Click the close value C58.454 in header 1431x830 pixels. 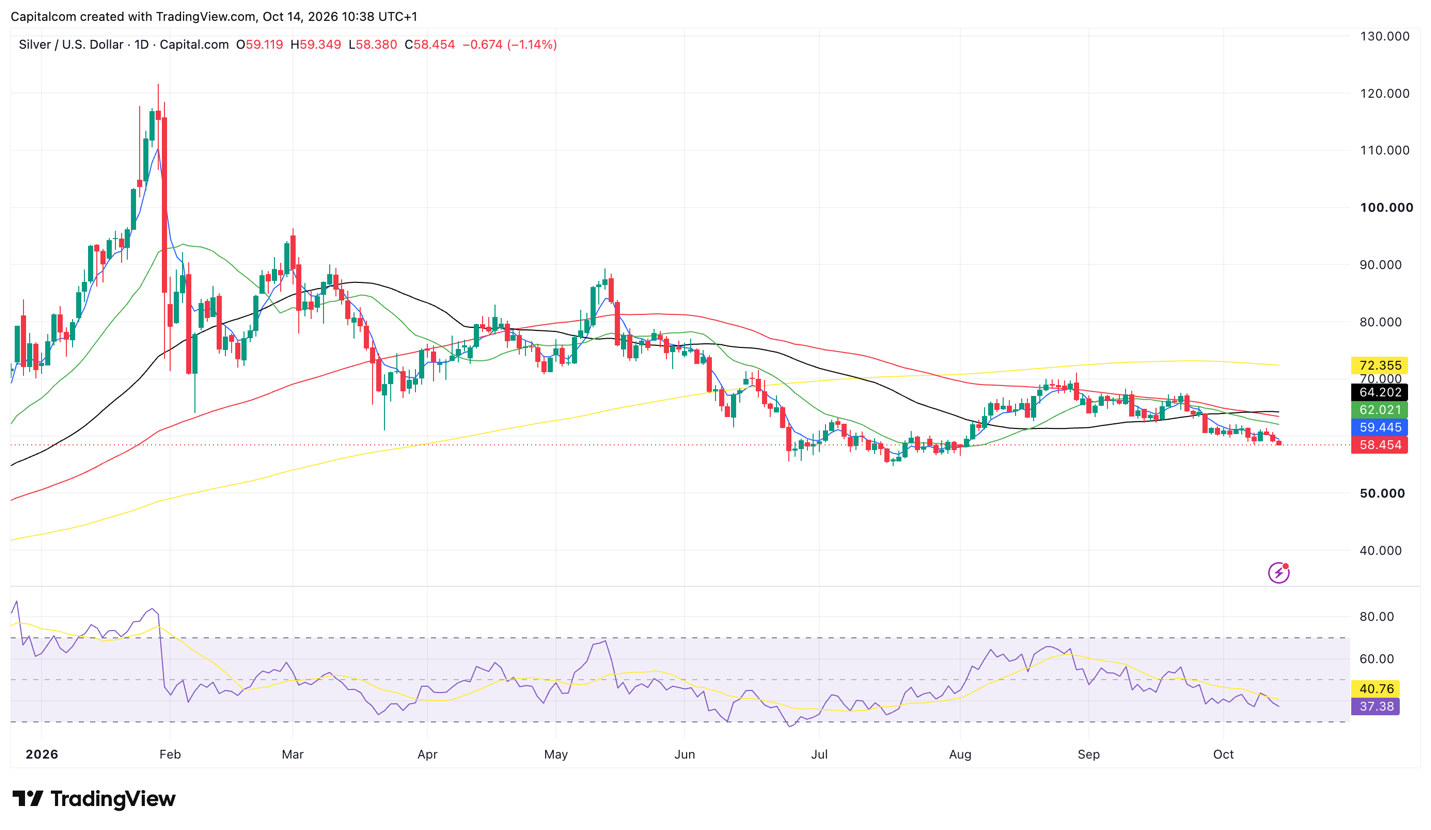tap(429, 45)
